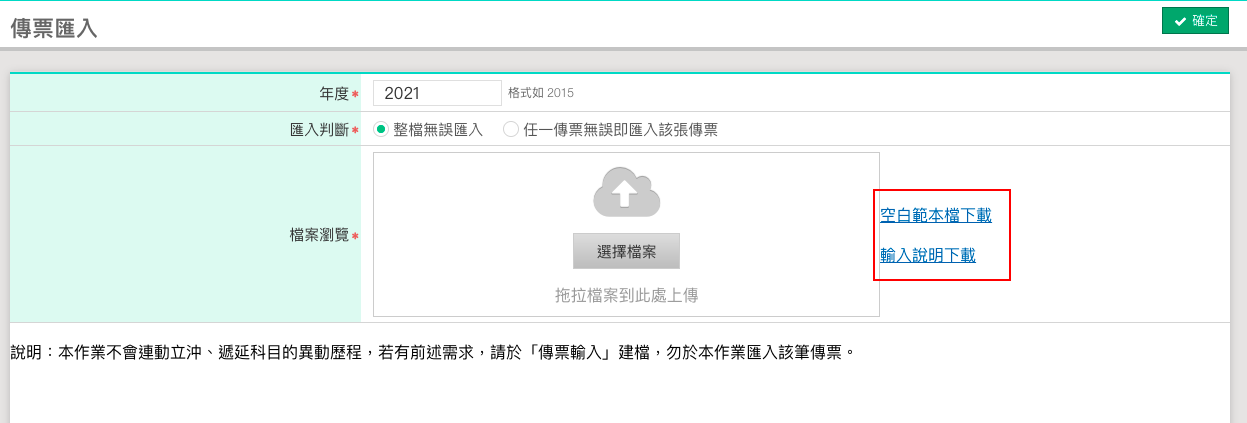Open the 輸入說明下載 link
Screen dimensions: 1247x423
pyautogui.click(x=928, y=255)
